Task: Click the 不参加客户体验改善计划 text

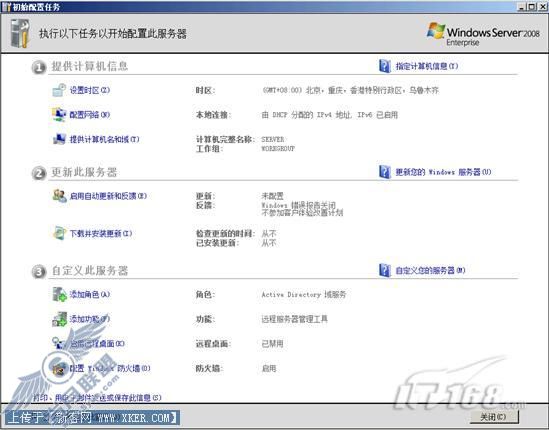Action: tap(302, 213)
